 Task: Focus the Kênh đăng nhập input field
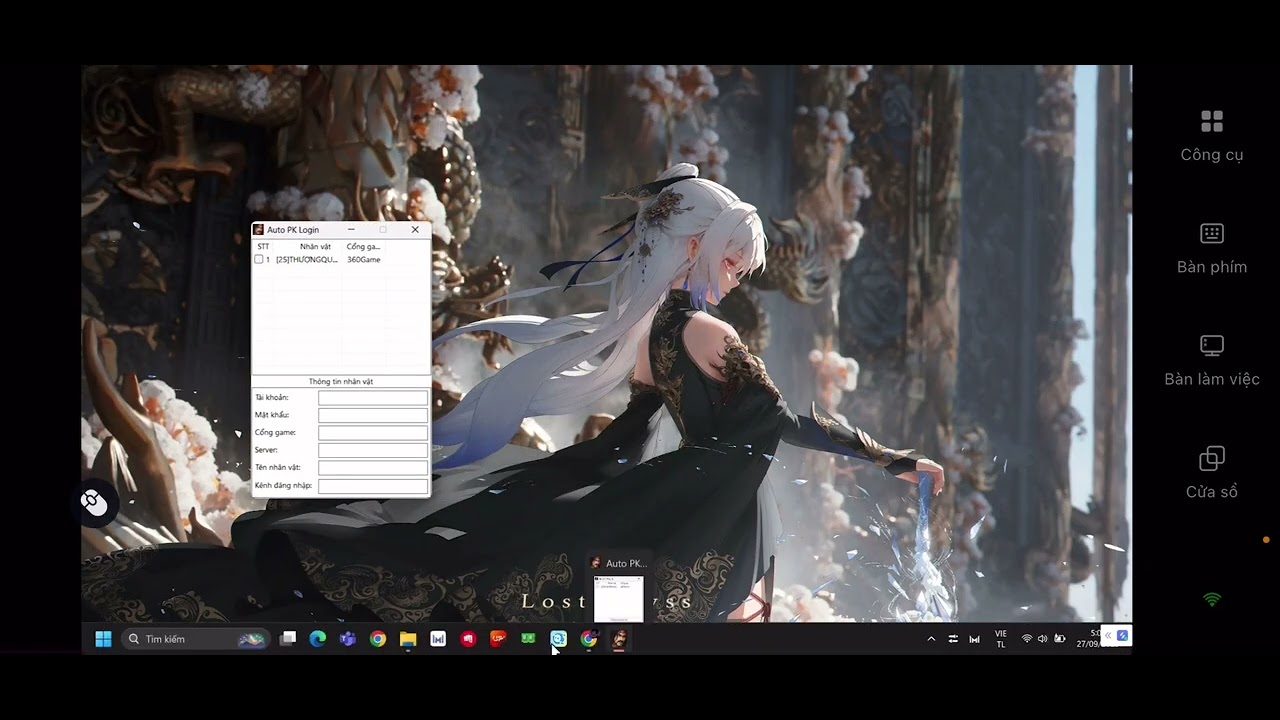click(373, 486)
